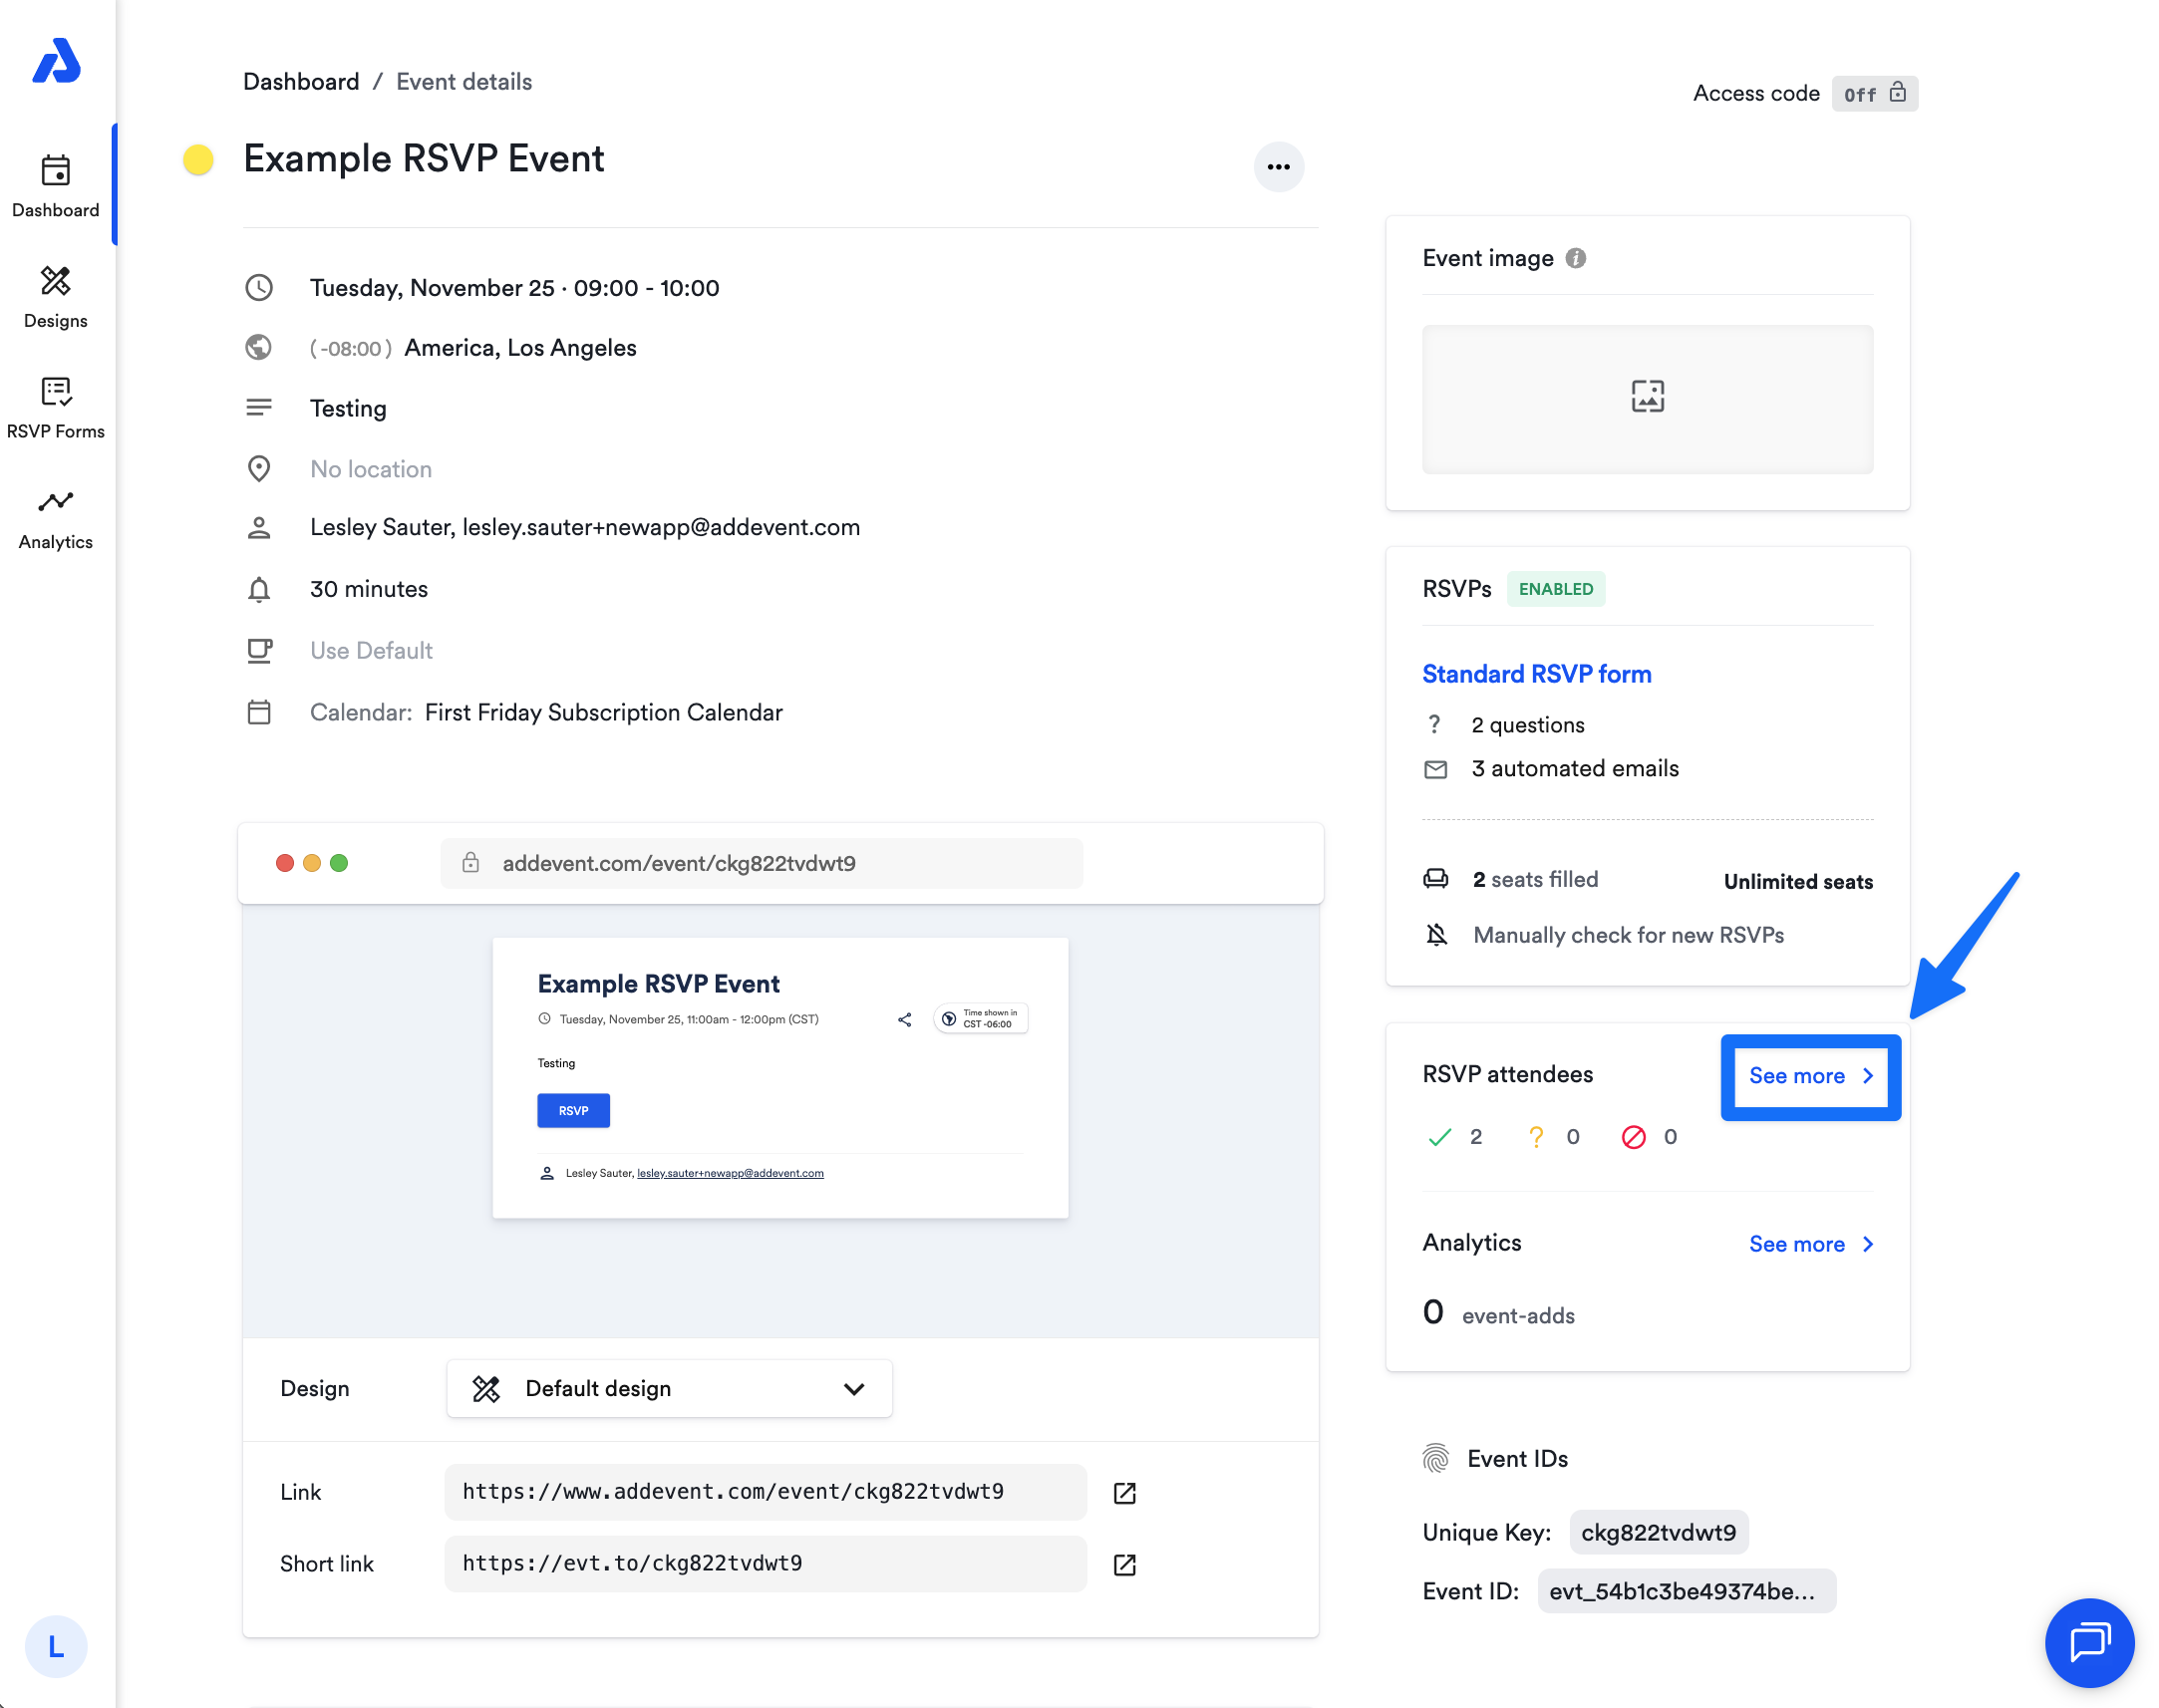Expand the Default design dropdown
2159x1708 pixels.
coord(668,1388)
